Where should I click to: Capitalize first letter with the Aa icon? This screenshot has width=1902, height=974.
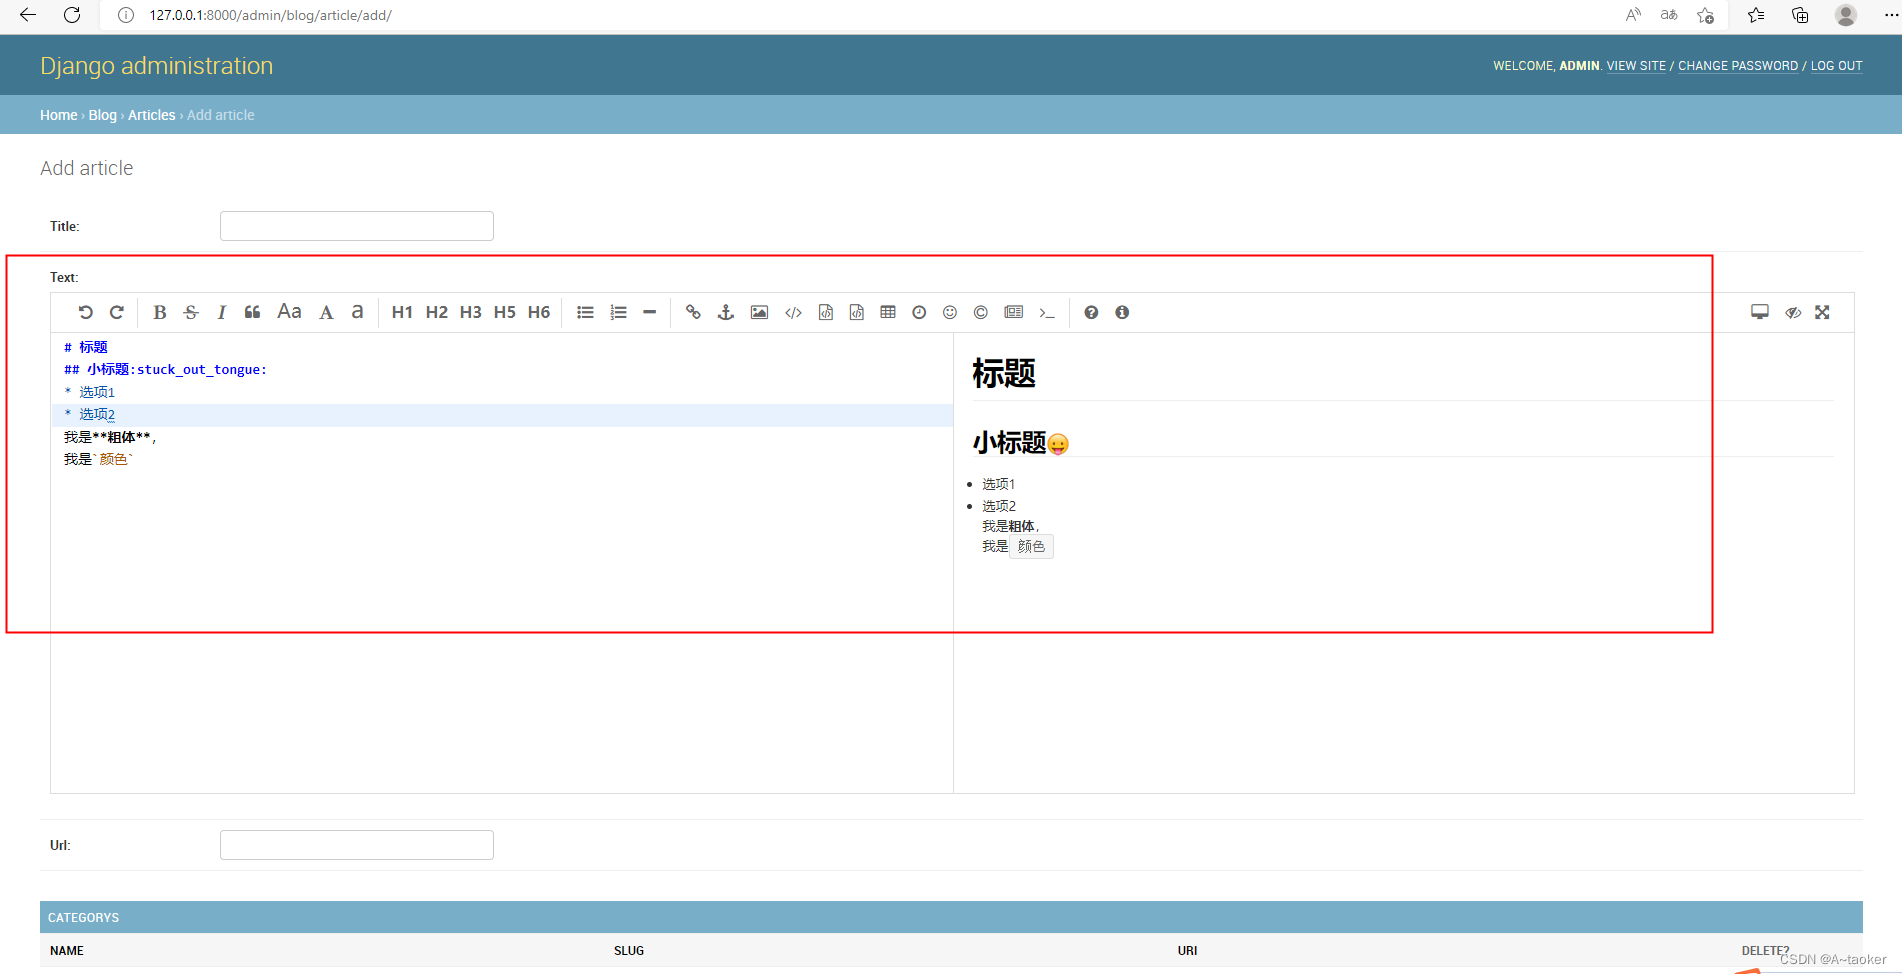(x=289, y=312)
